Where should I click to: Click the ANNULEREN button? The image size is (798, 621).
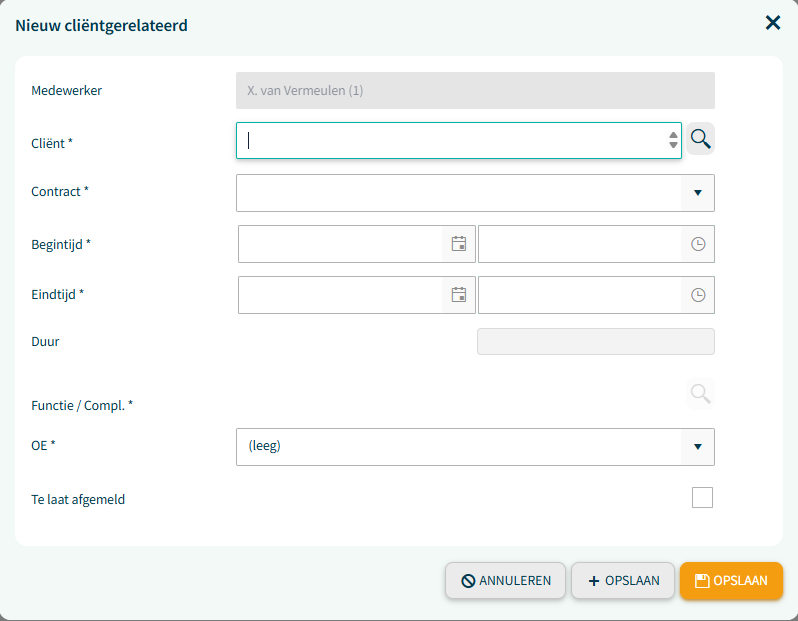pos(505,580)
